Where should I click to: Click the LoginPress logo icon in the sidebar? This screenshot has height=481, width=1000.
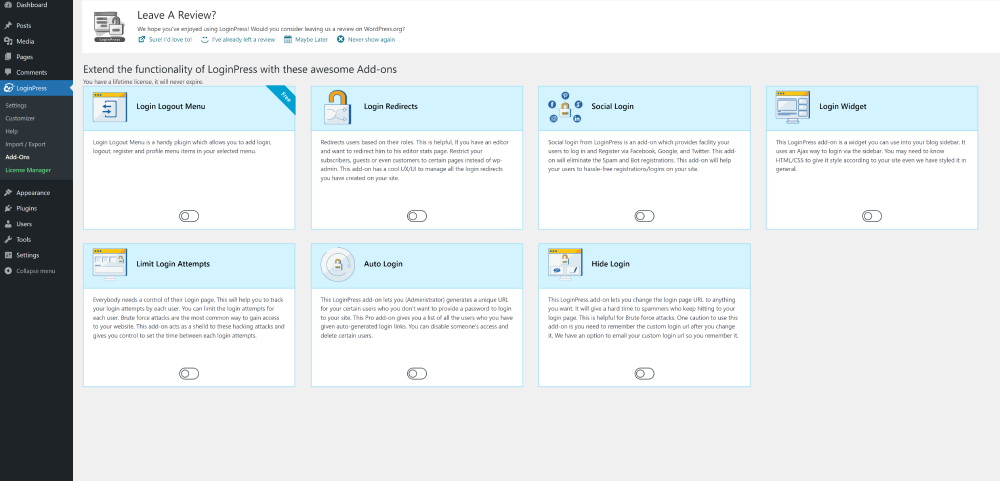pos(8,88)
